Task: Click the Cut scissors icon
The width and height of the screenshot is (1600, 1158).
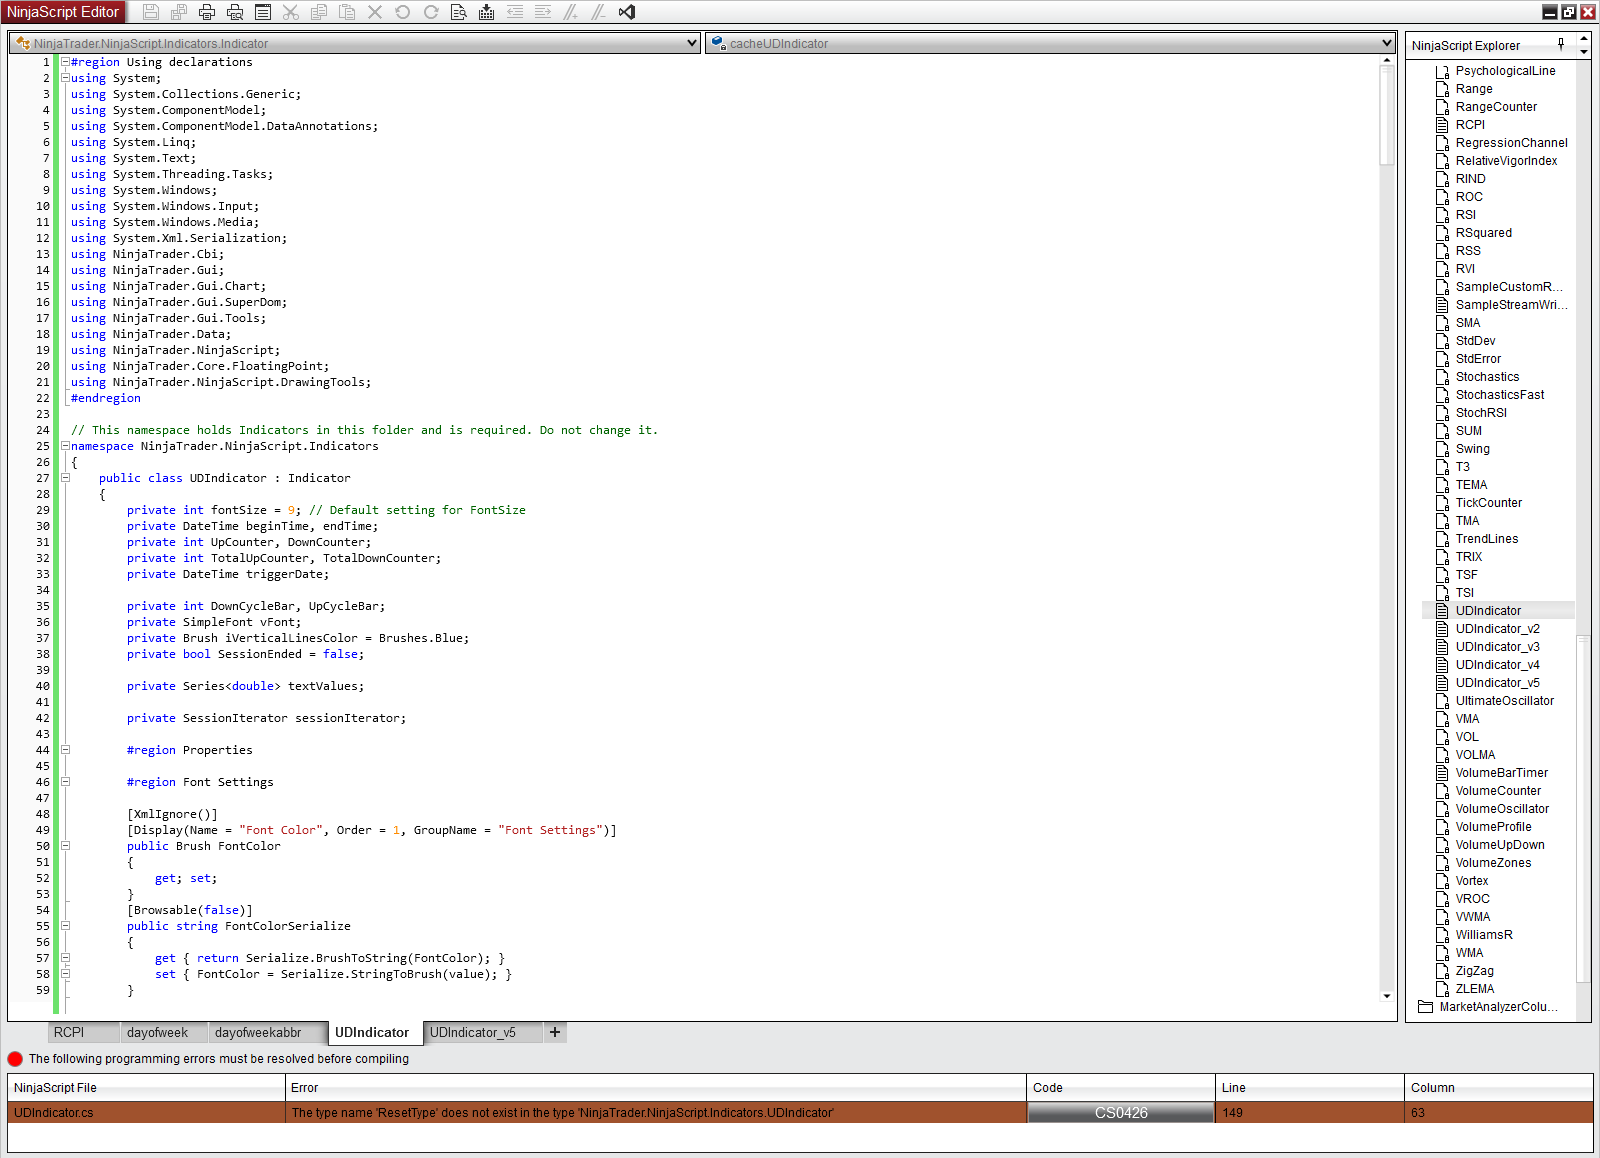Action: tap(291, 12)
